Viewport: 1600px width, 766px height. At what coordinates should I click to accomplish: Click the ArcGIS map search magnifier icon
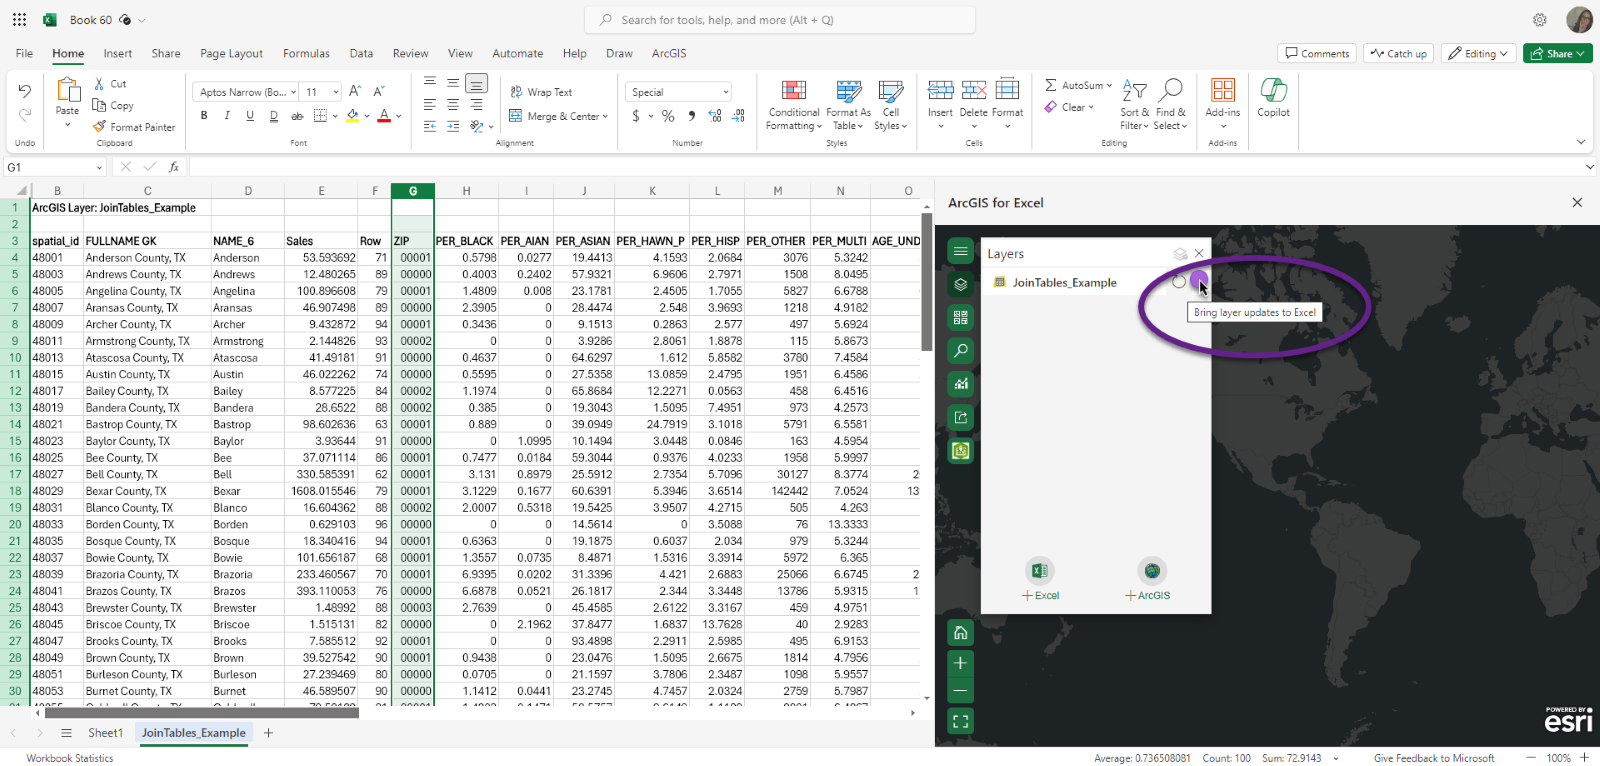[x=961, y=351]
